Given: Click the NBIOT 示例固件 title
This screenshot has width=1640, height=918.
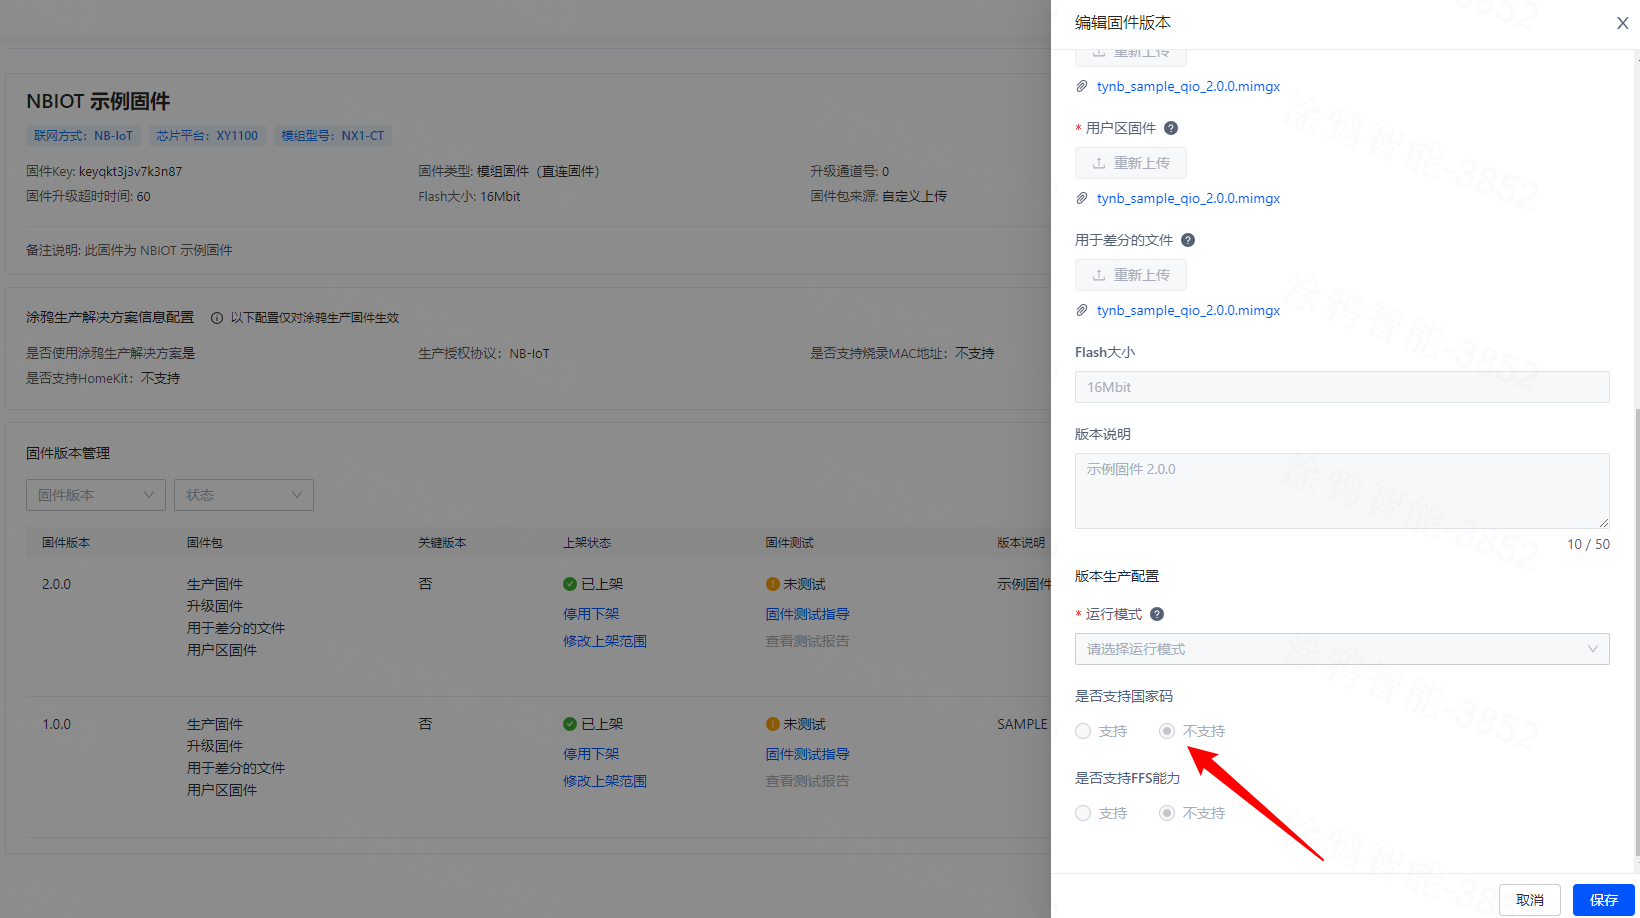Looking at the screenshot, I should click(98, 101).
